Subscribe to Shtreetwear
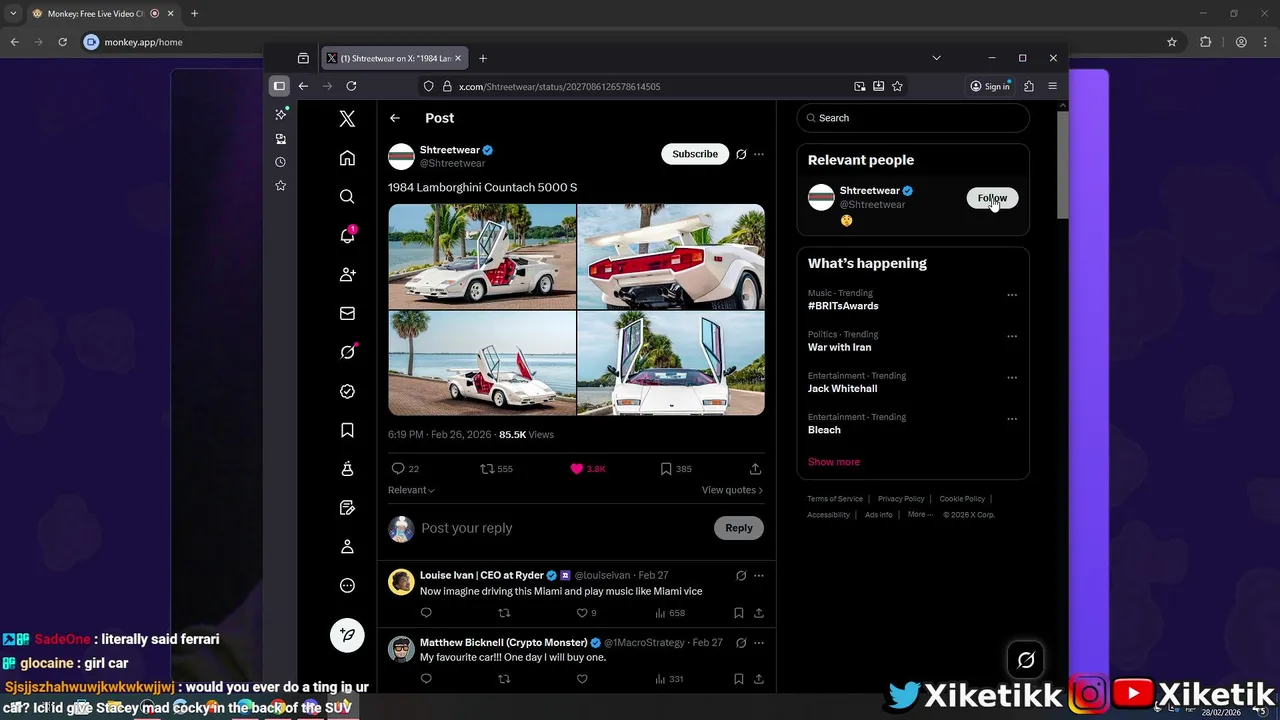Screen dimensions: 1280x720 (695, 154)
